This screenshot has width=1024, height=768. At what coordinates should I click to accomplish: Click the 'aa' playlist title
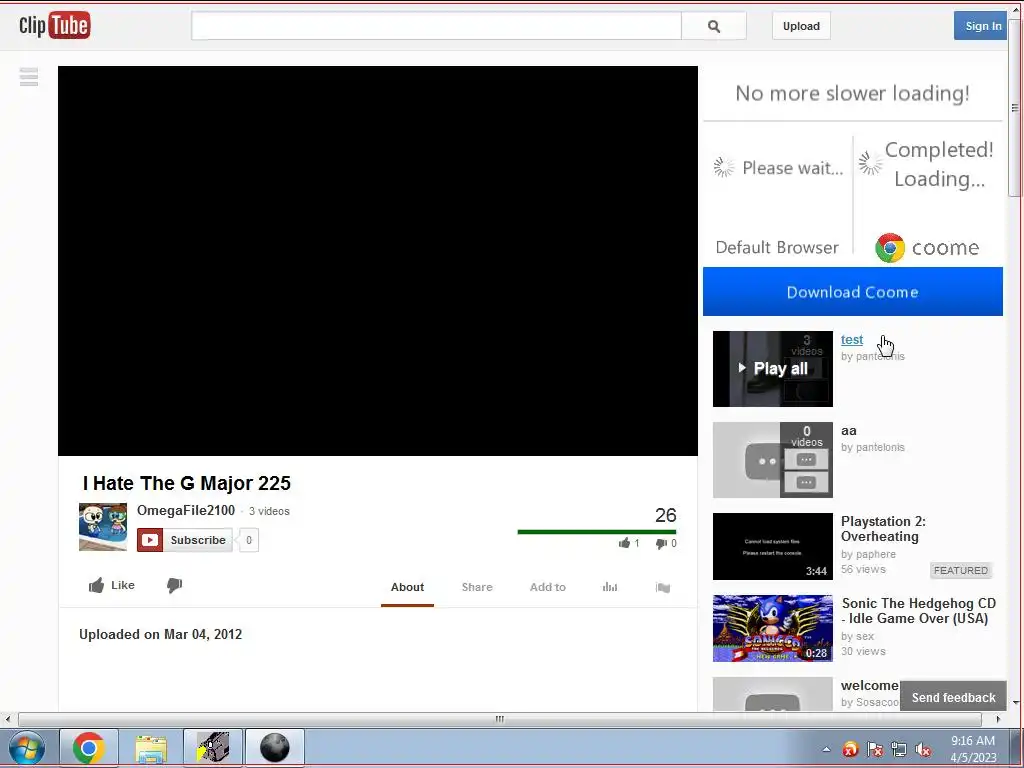[x=848, y=430]
